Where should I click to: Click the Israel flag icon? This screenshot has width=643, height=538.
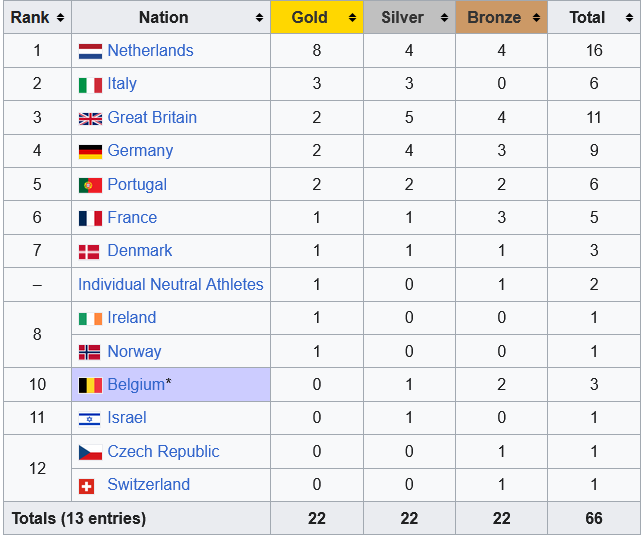pos(90,419)
